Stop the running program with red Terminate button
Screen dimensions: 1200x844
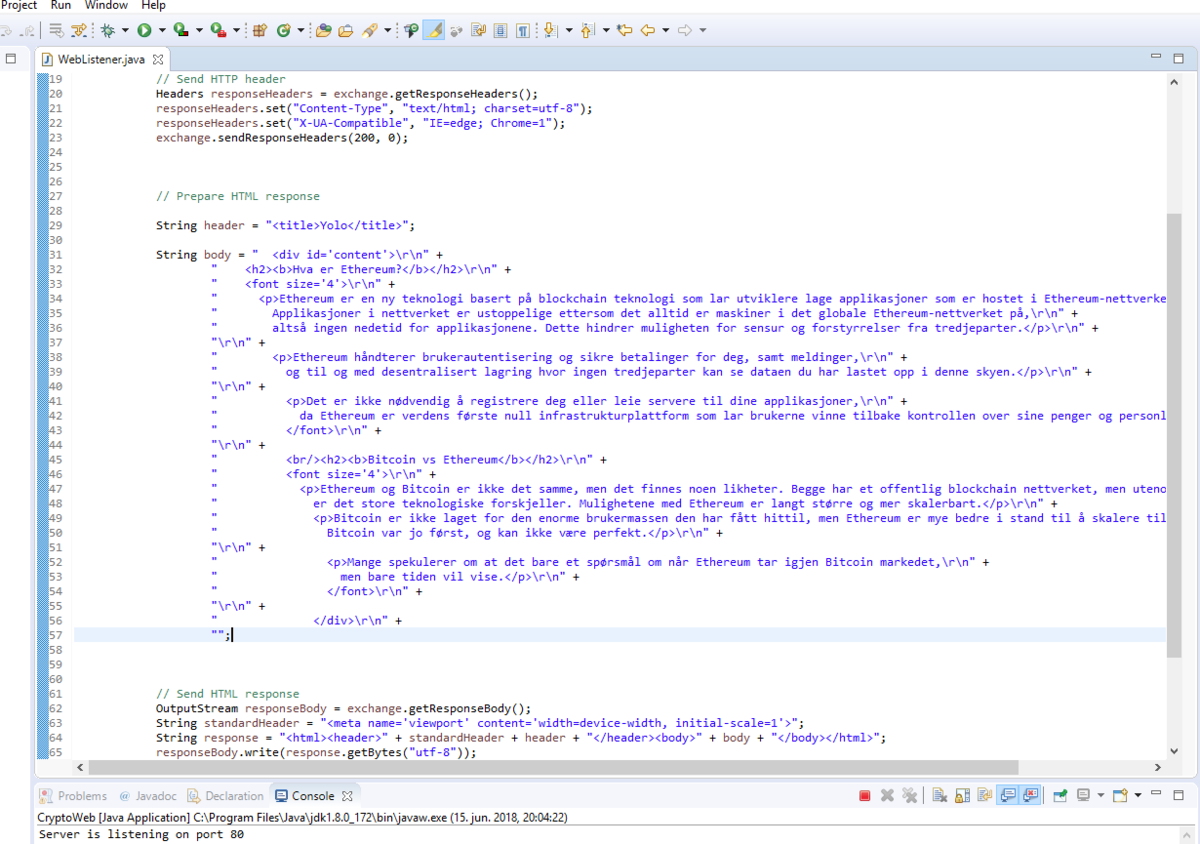(864, 796)
